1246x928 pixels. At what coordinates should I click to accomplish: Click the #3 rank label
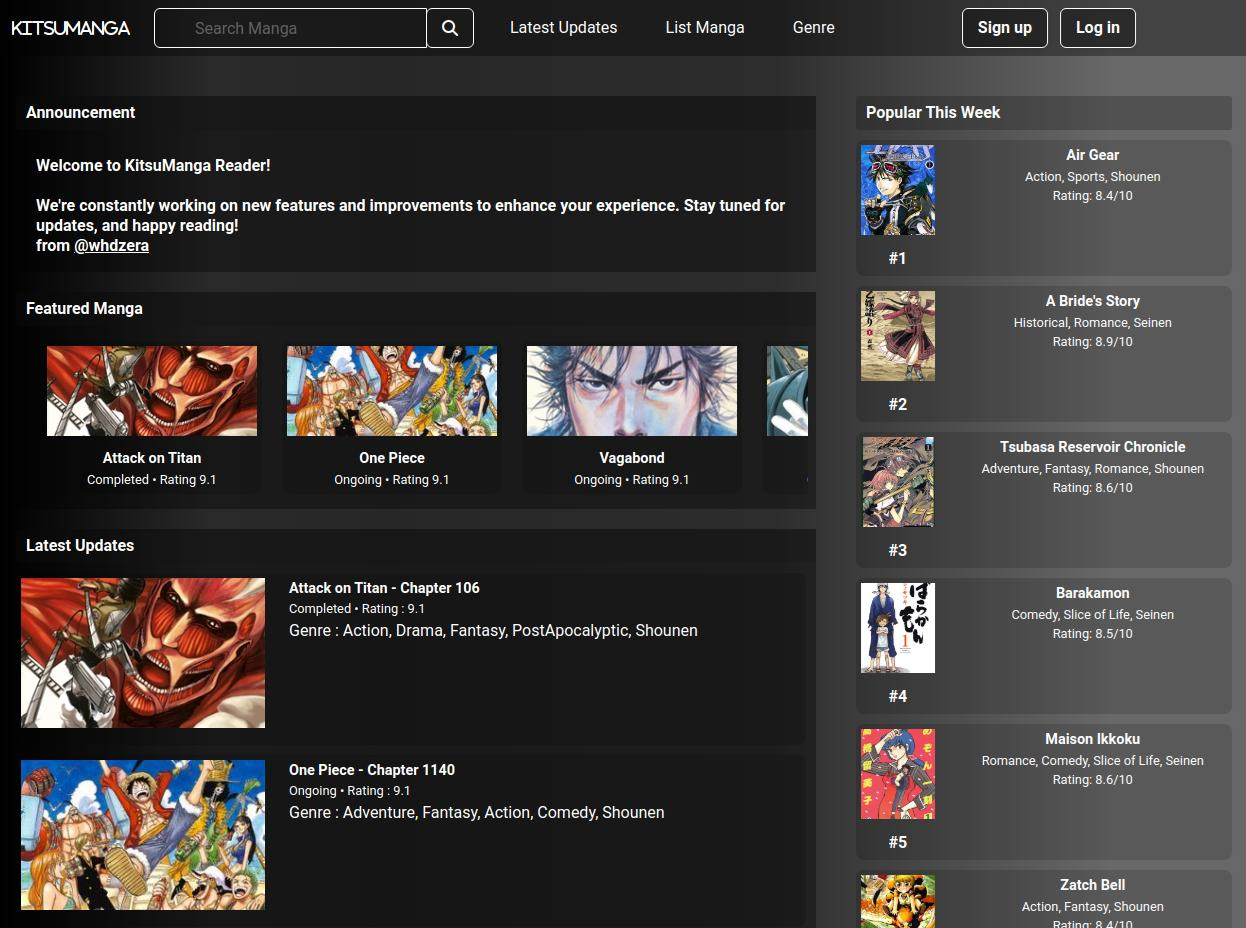coord(898,550)
